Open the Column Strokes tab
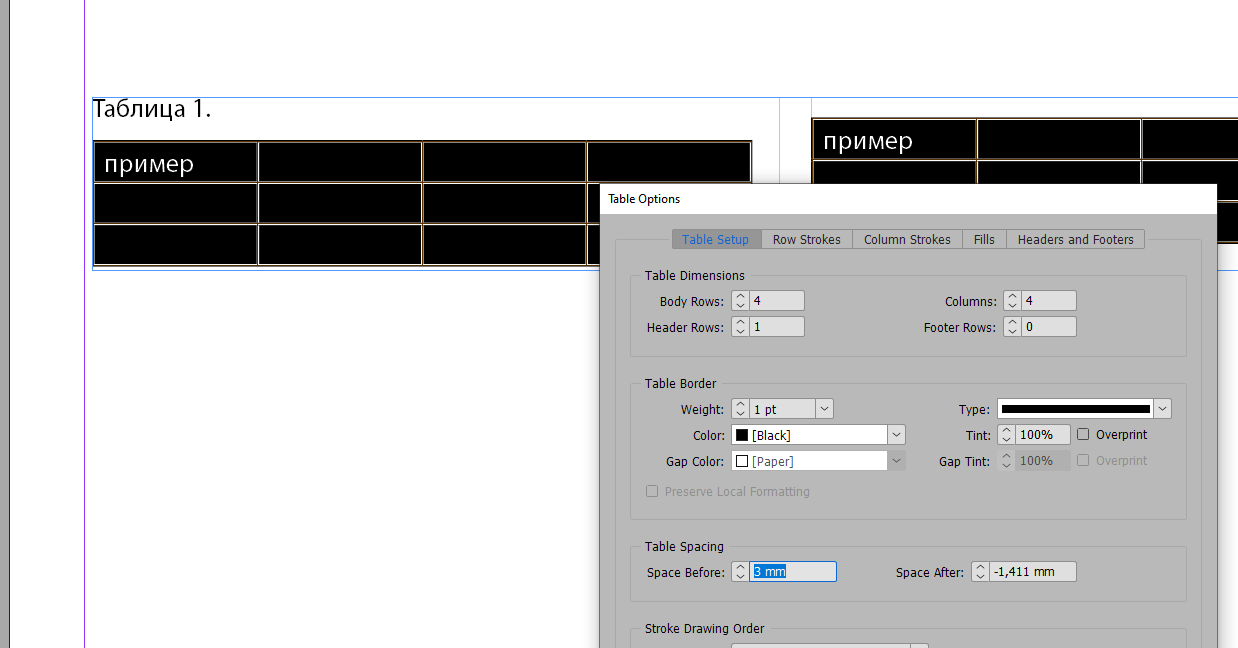The width and height of the screenshot is (1238, 648). click(x=907, y=240)
